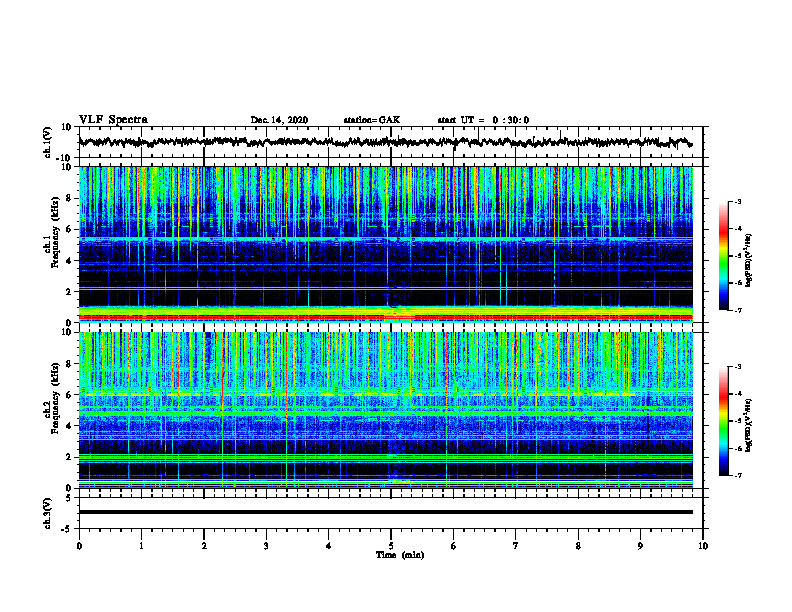
Task: Click the 'Dec. 14, 2020' date label
Action: [279, 120]
